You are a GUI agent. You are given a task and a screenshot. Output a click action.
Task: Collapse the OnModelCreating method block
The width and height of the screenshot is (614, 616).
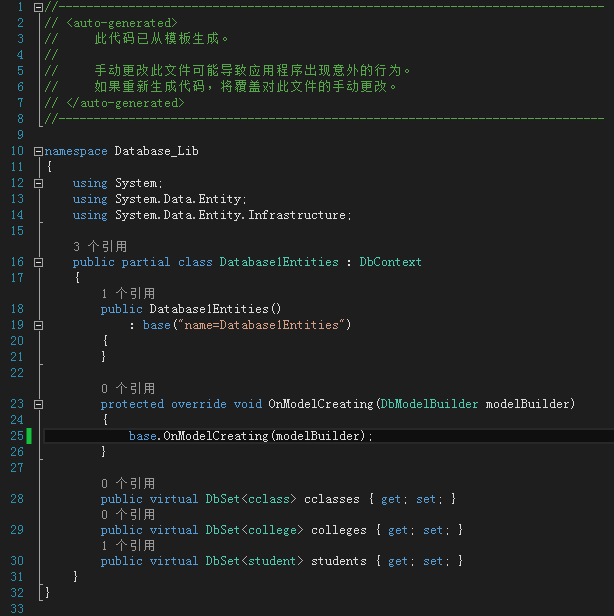tap(38, 404)
